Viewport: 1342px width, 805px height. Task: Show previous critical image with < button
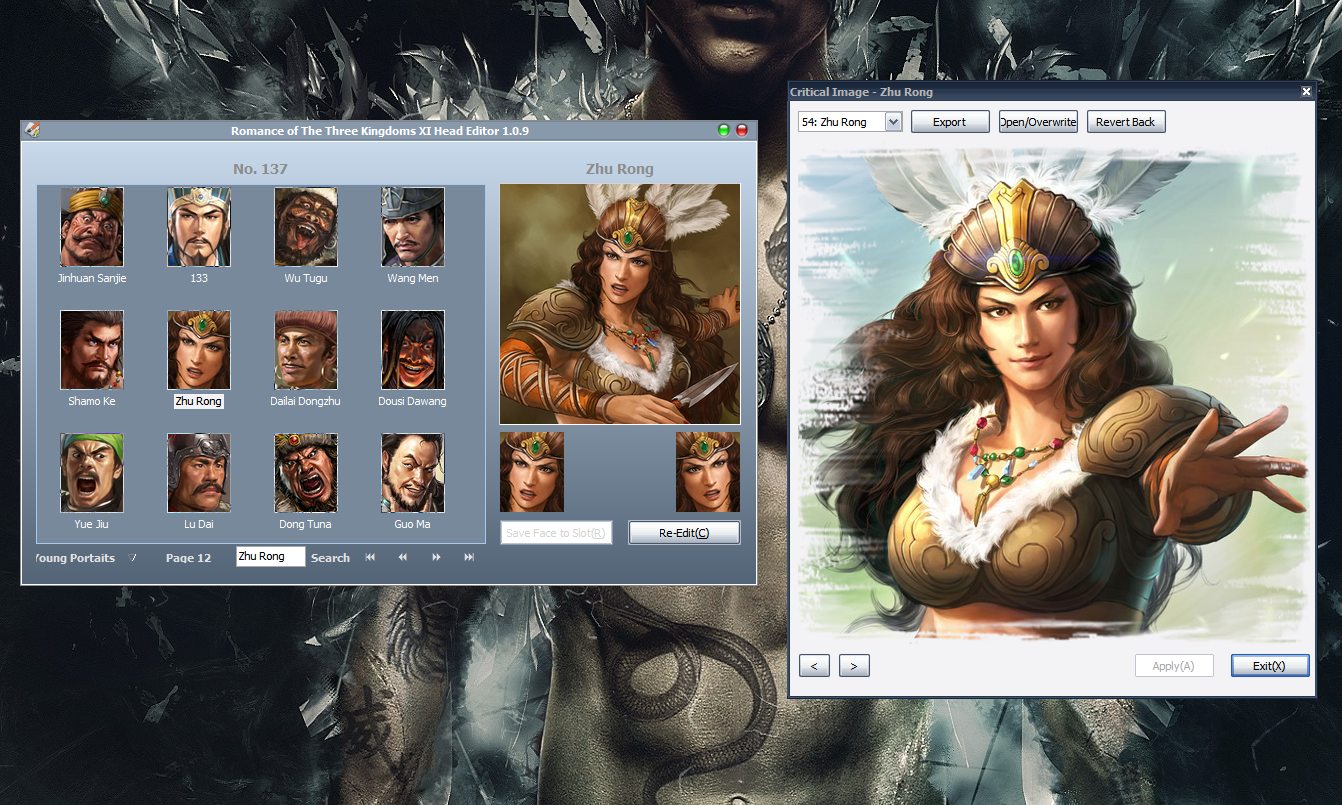coord(814,666)
